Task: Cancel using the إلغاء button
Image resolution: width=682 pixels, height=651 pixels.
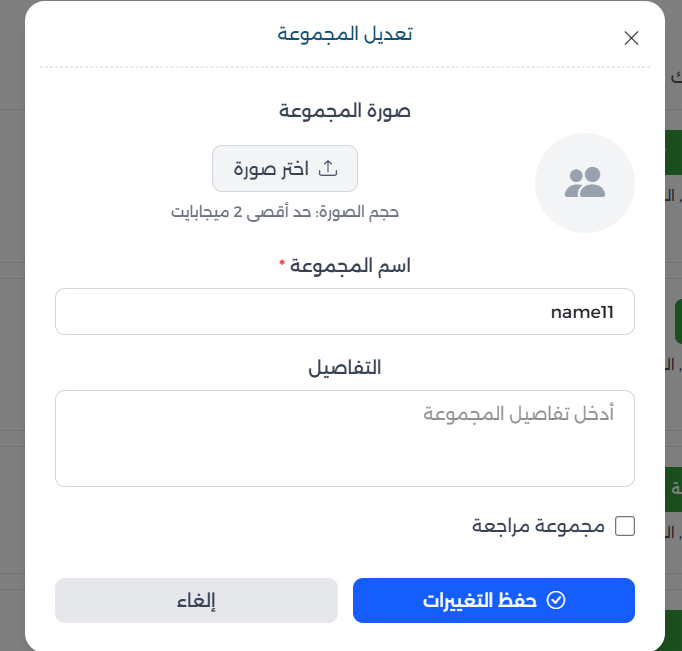Action: pos(196,600)
